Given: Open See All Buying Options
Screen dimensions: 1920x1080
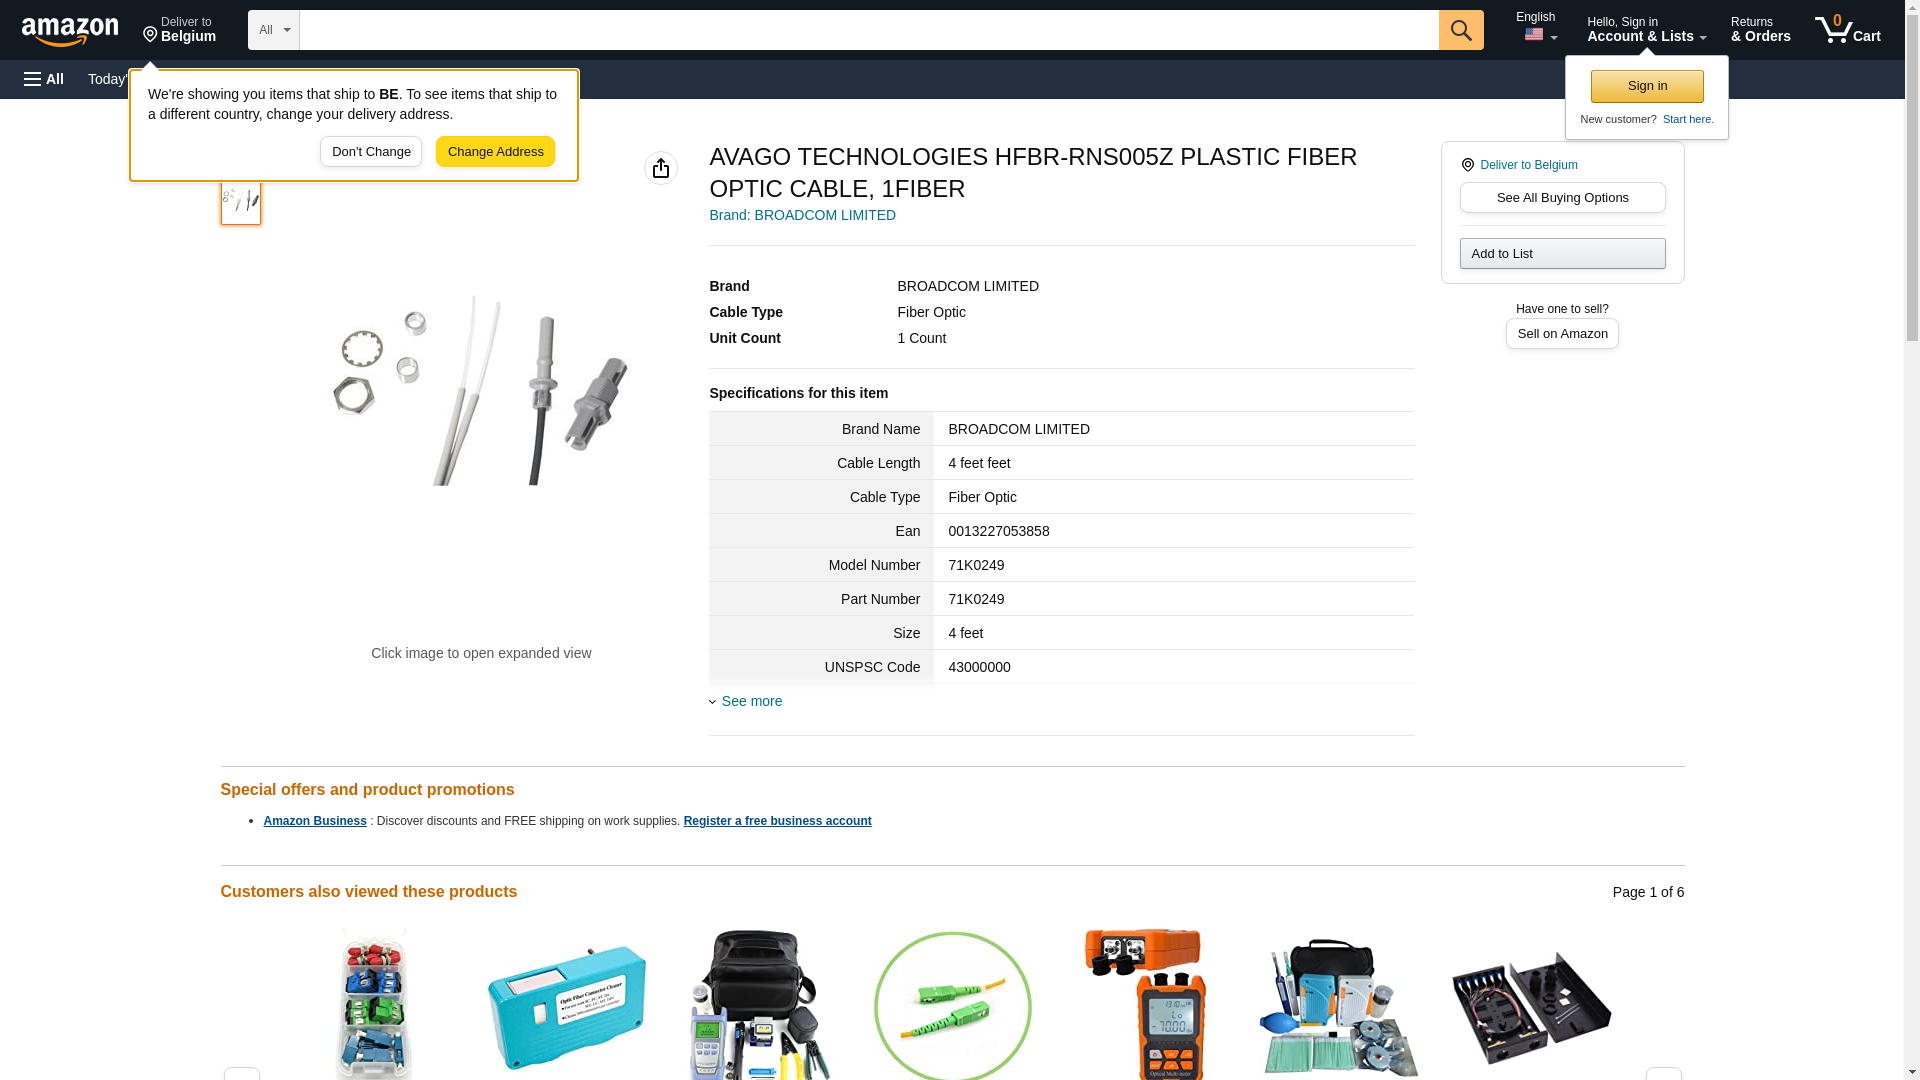Looking at the screenshot, I should (1562, 197).
